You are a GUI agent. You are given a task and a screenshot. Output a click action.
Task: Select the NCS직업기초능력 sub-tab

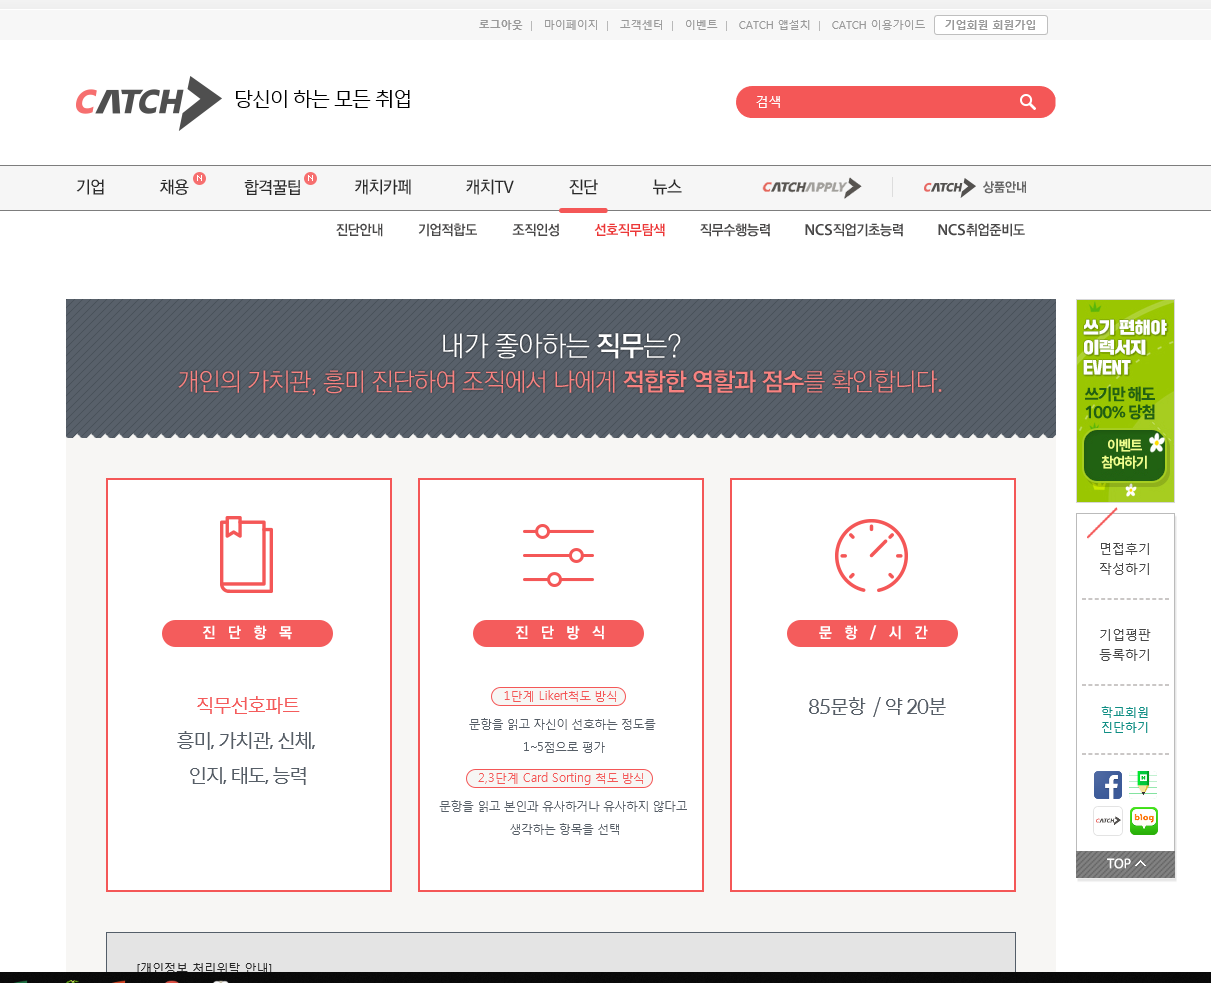click(853, 230)
